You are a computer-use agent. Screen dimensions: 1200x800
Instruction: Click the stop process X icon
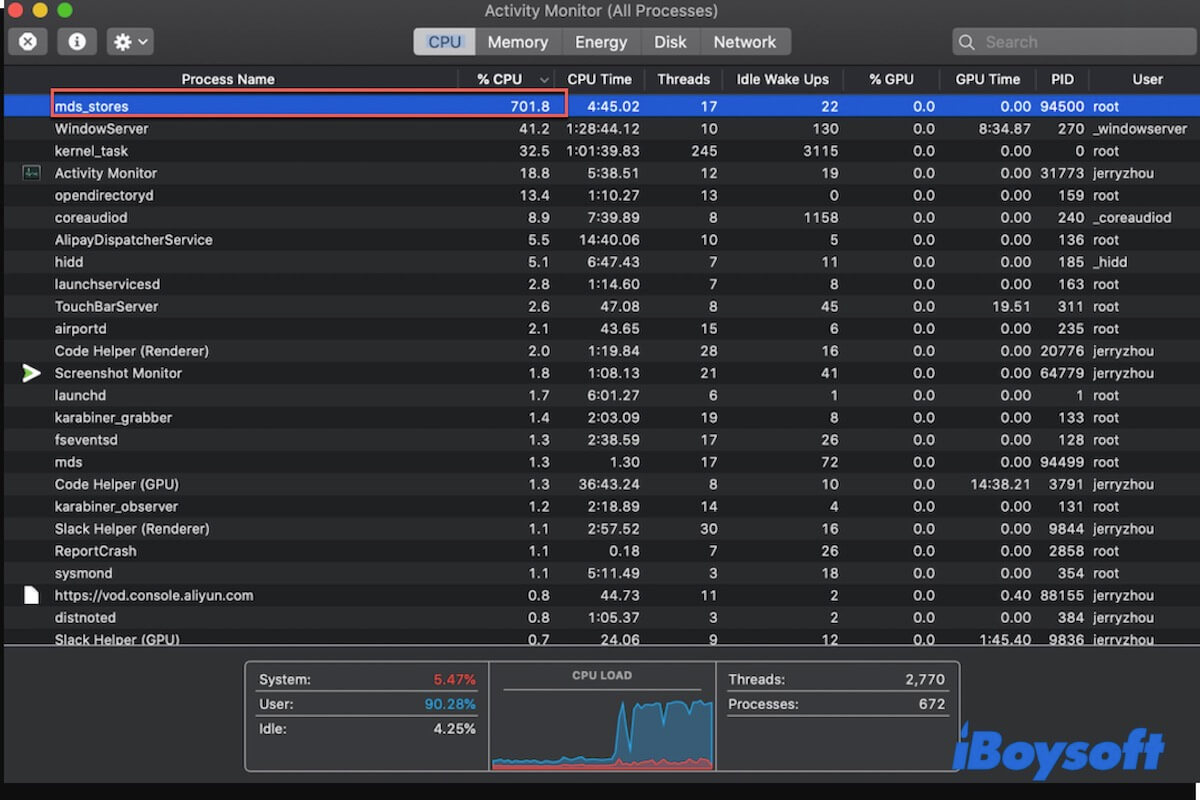coord(28,42)
